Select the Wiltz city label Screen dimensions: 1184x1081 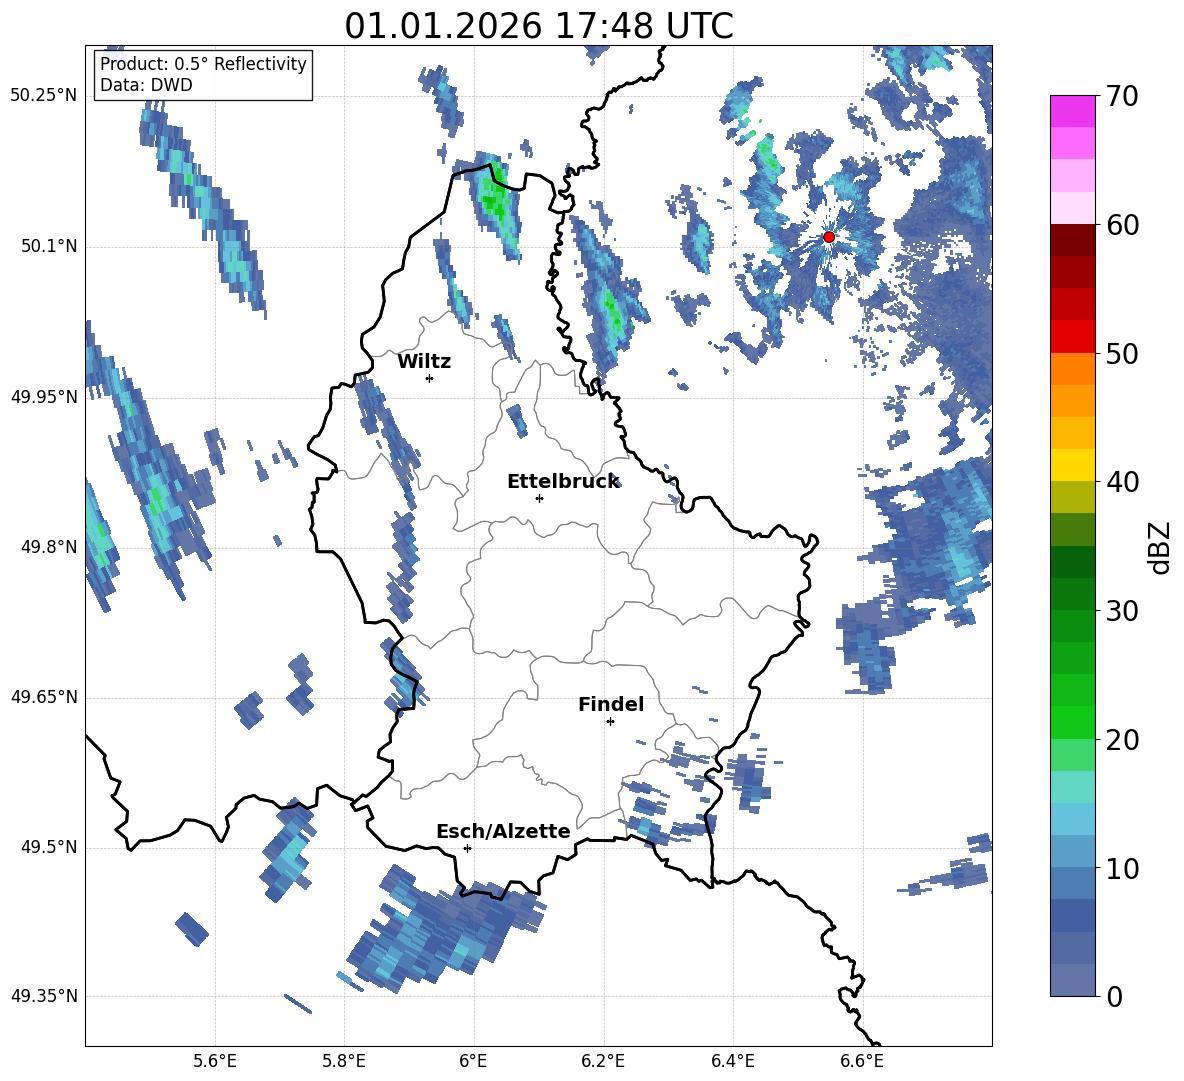point(424,362)
